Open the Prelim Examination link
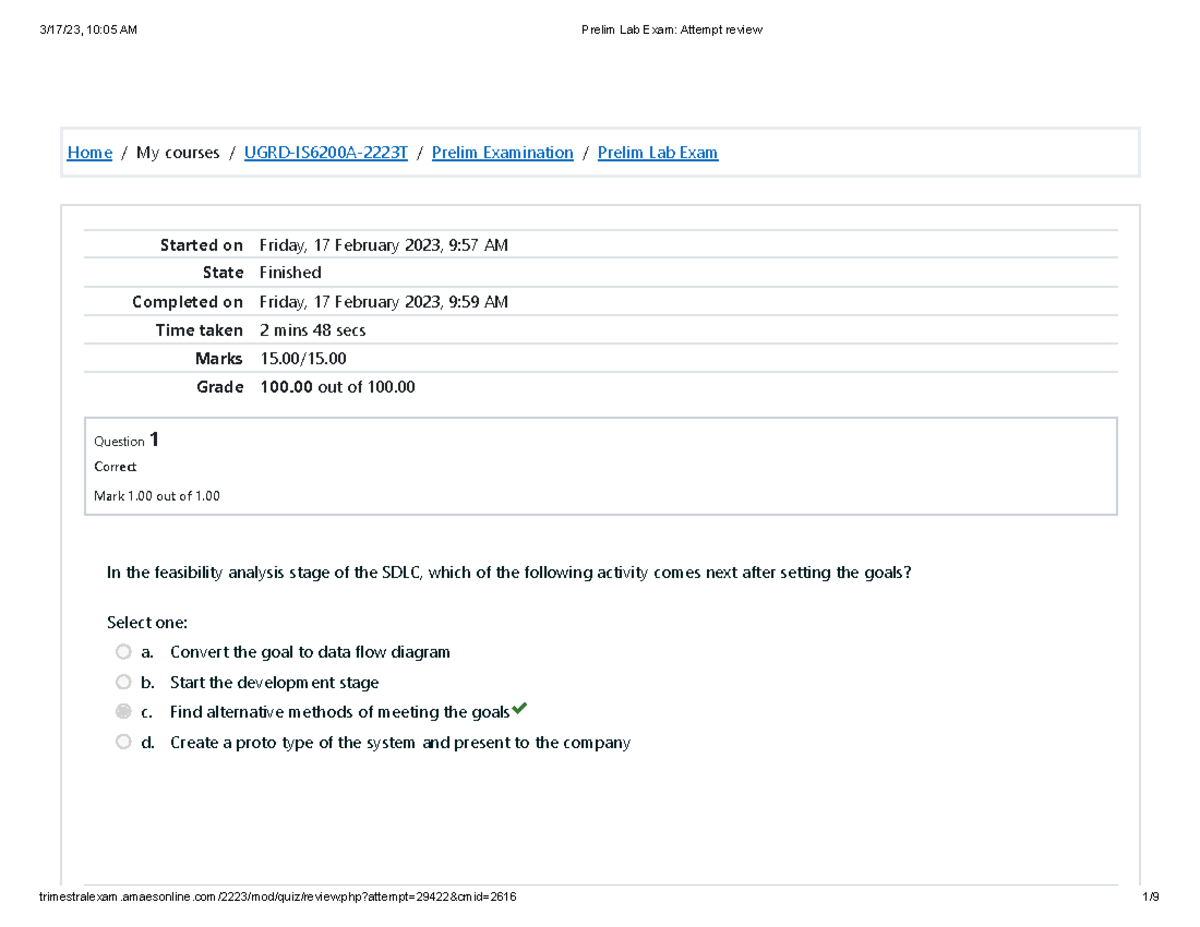 point(502,152)
